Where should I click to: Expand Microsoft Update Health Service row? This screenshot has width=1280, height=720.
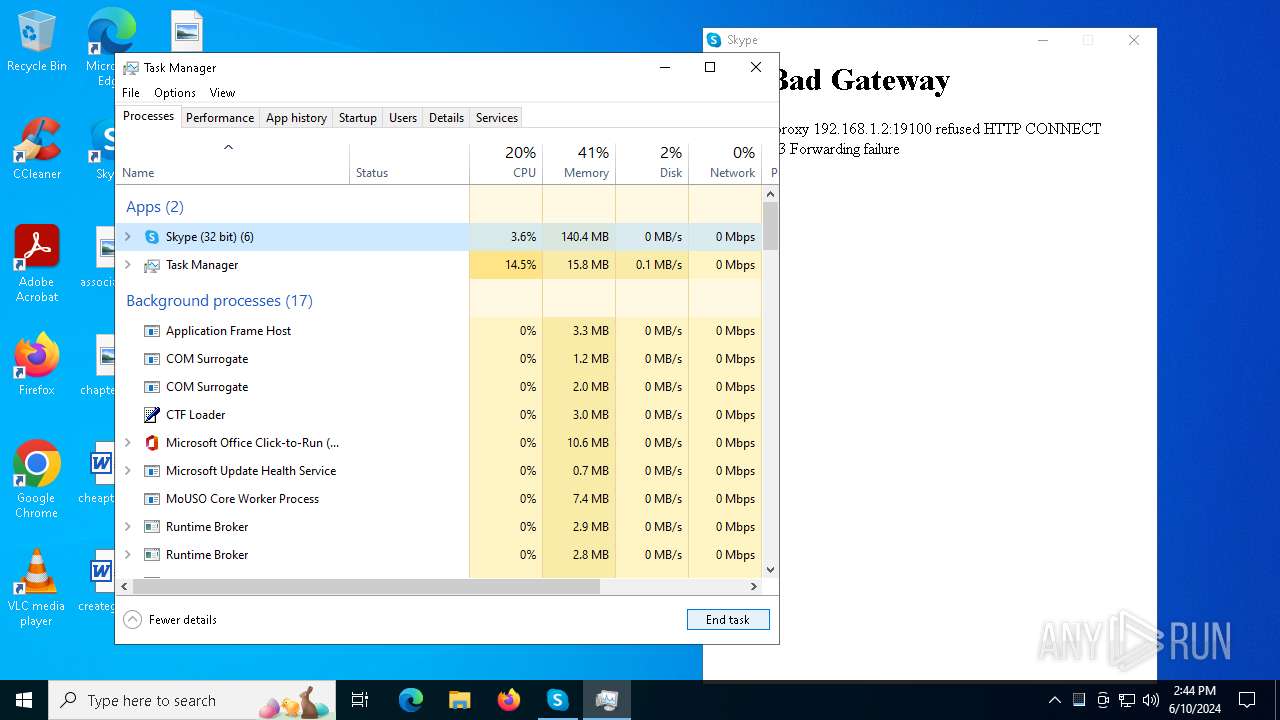[x=127, y=471]
